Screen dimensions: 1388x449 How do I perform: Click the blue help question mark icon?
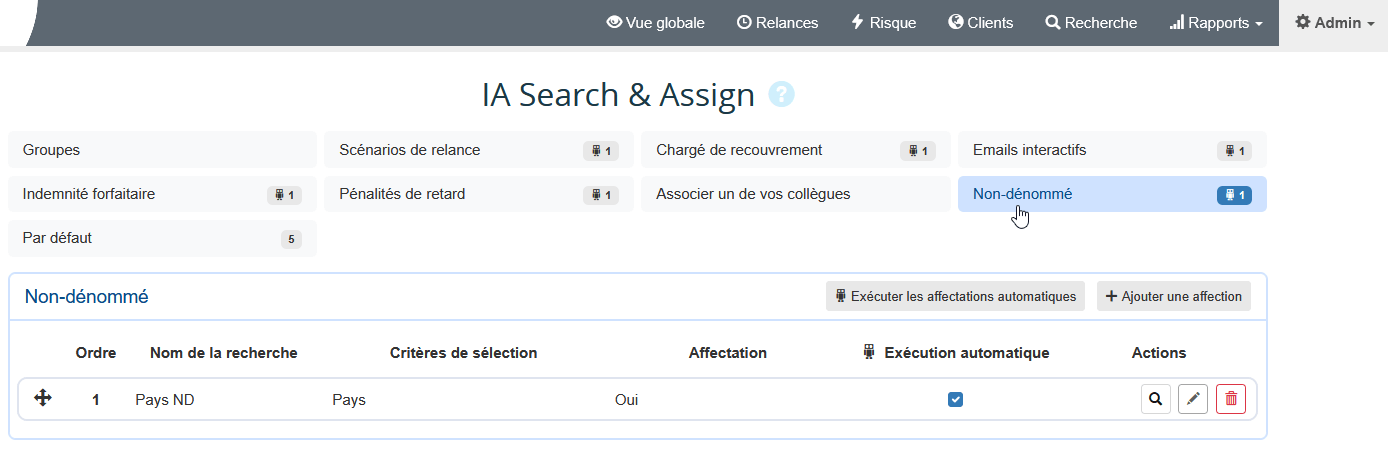point(781,95)
